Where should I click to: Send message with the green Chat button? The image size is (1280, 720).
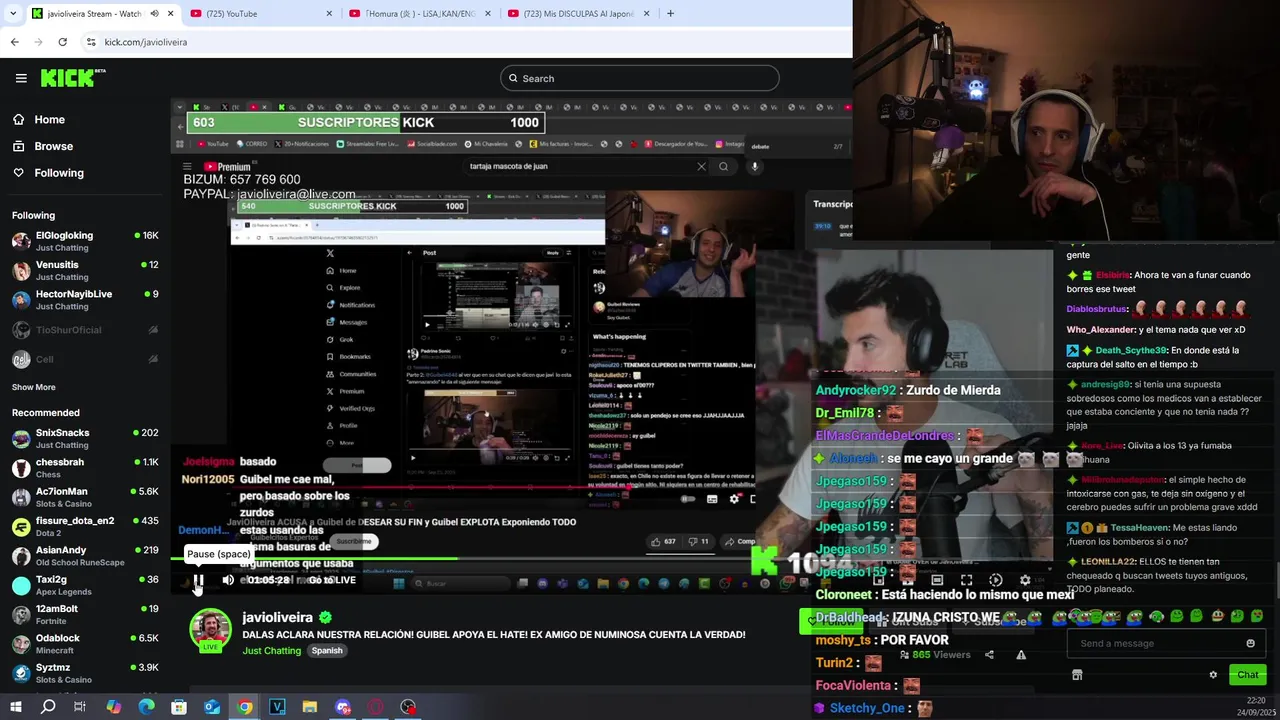pos(1247,675)
